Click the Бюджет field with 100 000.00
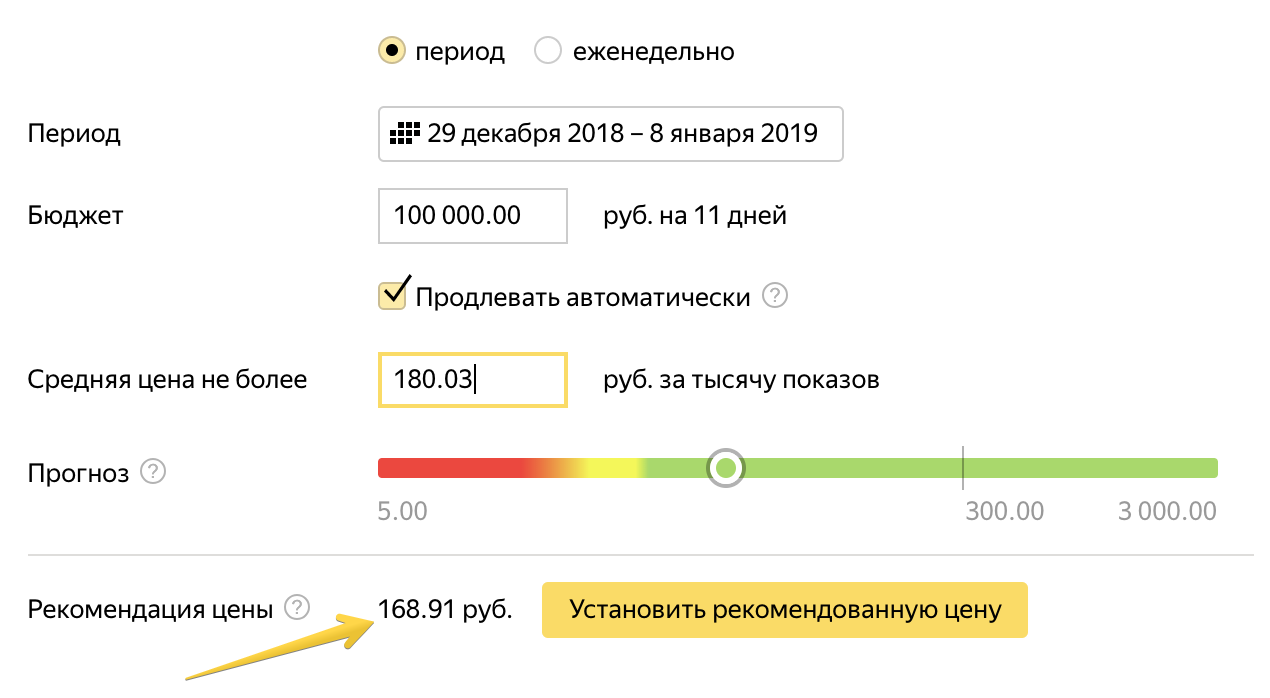 tap(473, 215)
